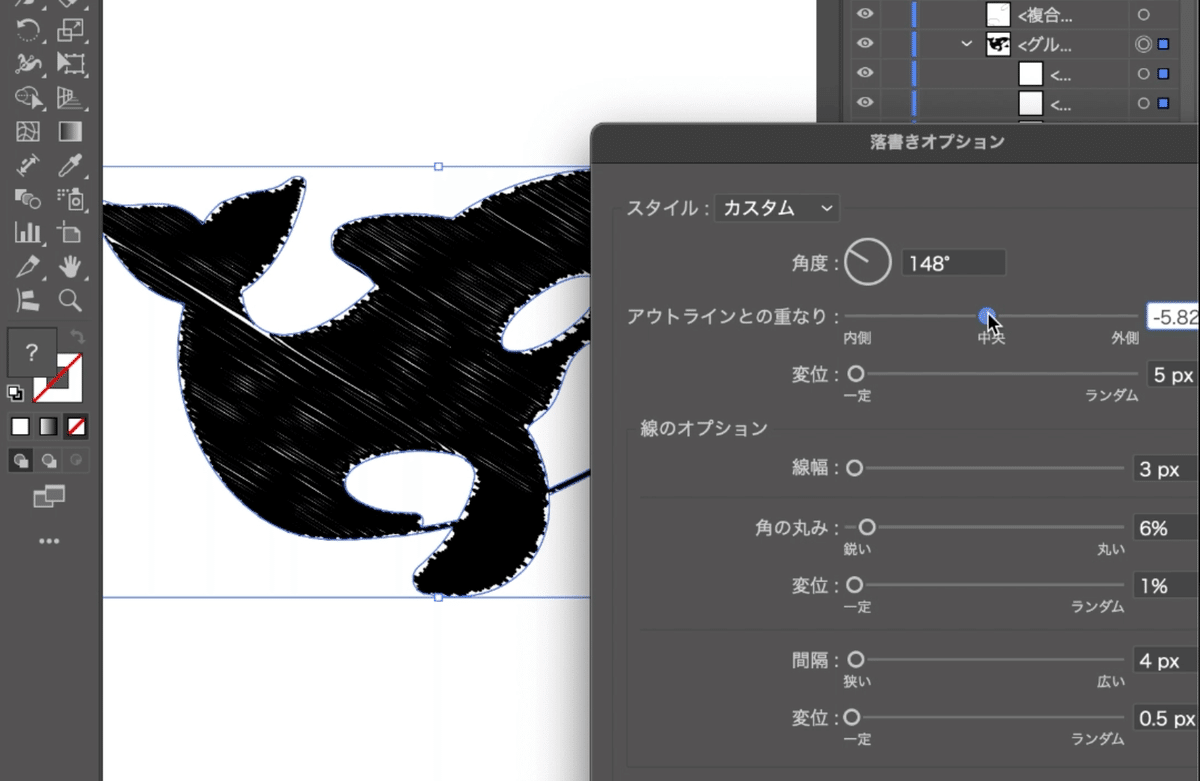Collapse the <グル group using its chevron
The image size is (1200, 781).
pos(966,44)
